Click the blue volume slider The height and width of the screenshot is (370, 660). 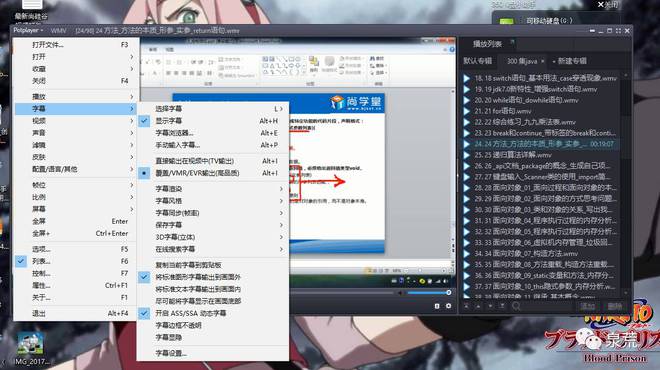pyautogui.click(x=428, y=293)
